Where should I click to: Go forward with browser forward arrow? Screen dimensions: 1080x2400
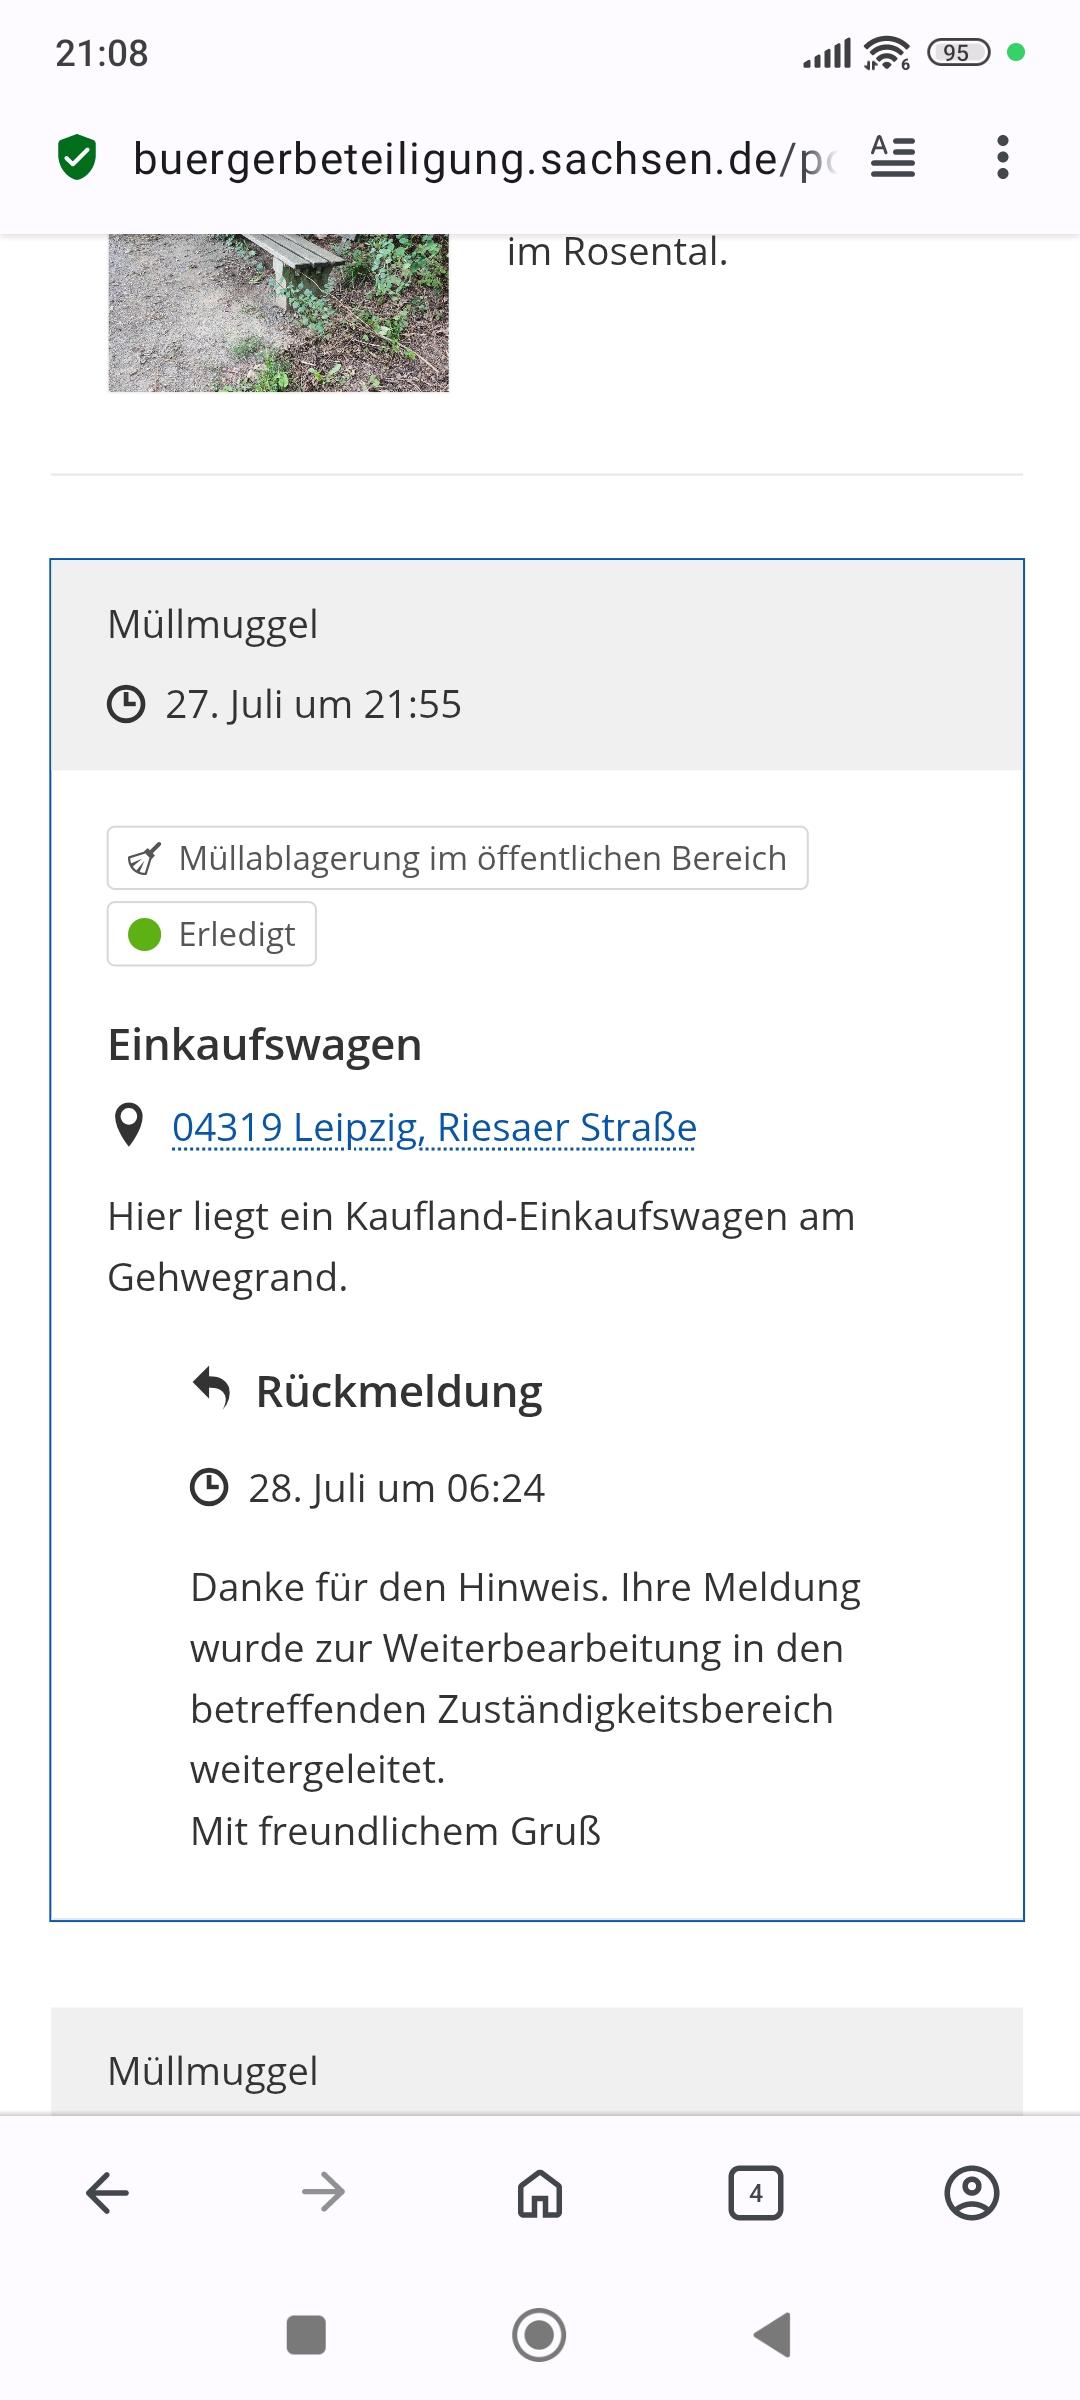point(323,2193)
